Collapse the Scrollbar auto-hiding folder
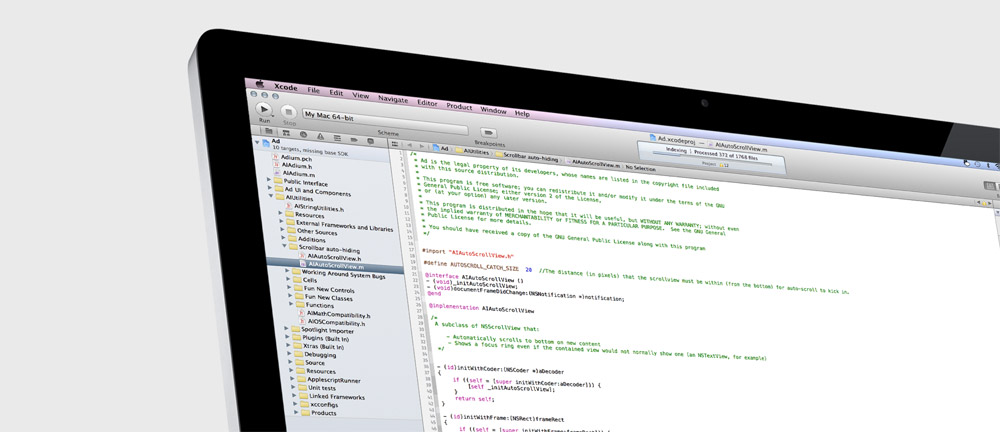Screen dimensions: 1000x432 pos(285,245)
